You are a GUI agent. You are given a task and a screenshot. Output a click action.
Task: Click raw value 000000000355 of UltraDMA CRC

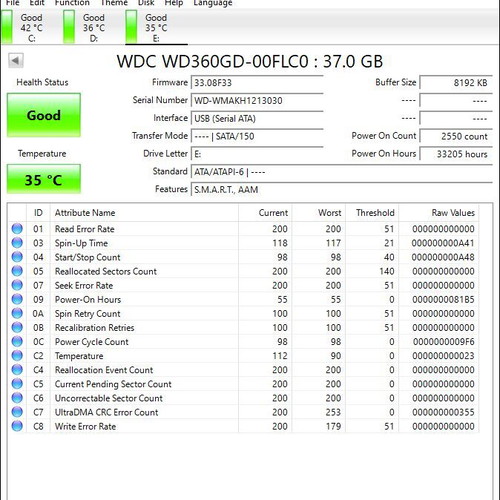[x=443, y=412]
